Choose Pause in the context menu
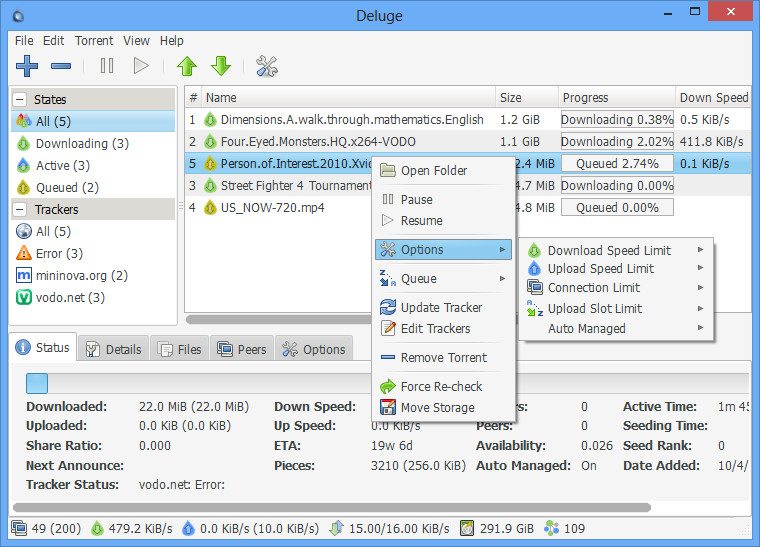760x547 pixels. point(443,199)
